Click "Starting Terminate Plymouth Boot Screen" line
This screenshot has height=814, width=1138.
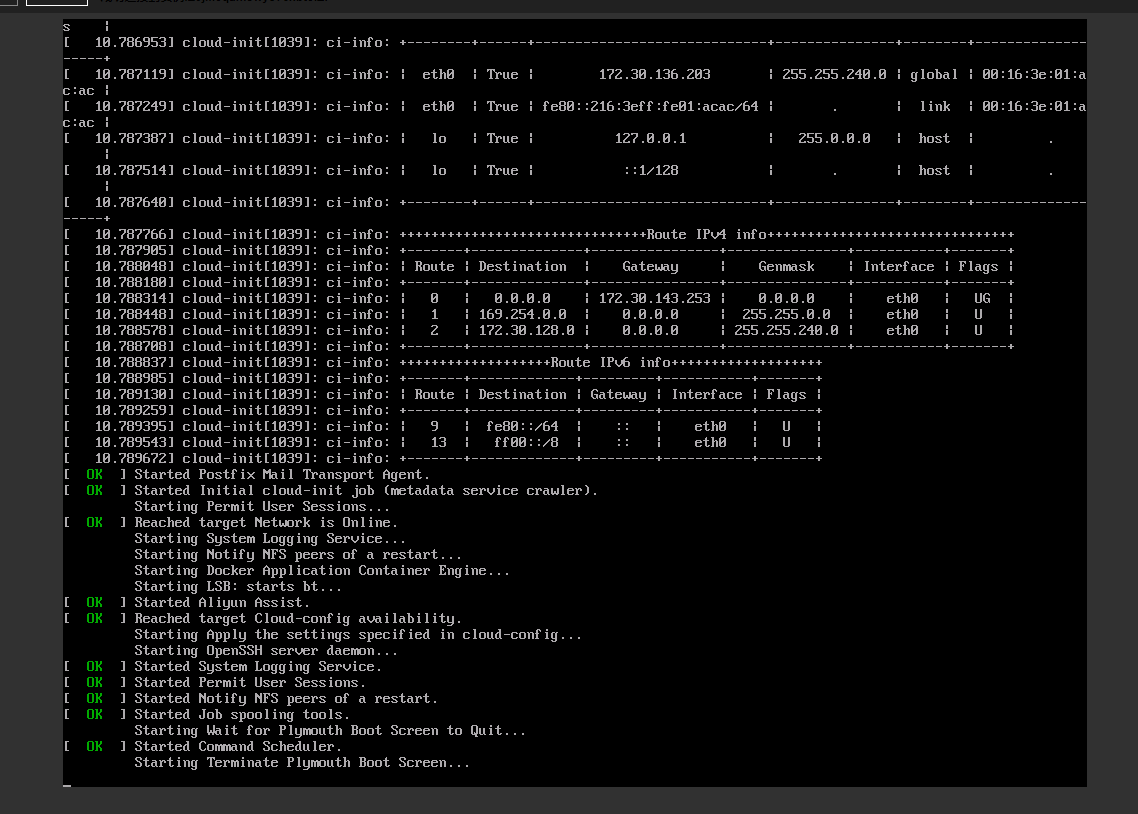302,763
